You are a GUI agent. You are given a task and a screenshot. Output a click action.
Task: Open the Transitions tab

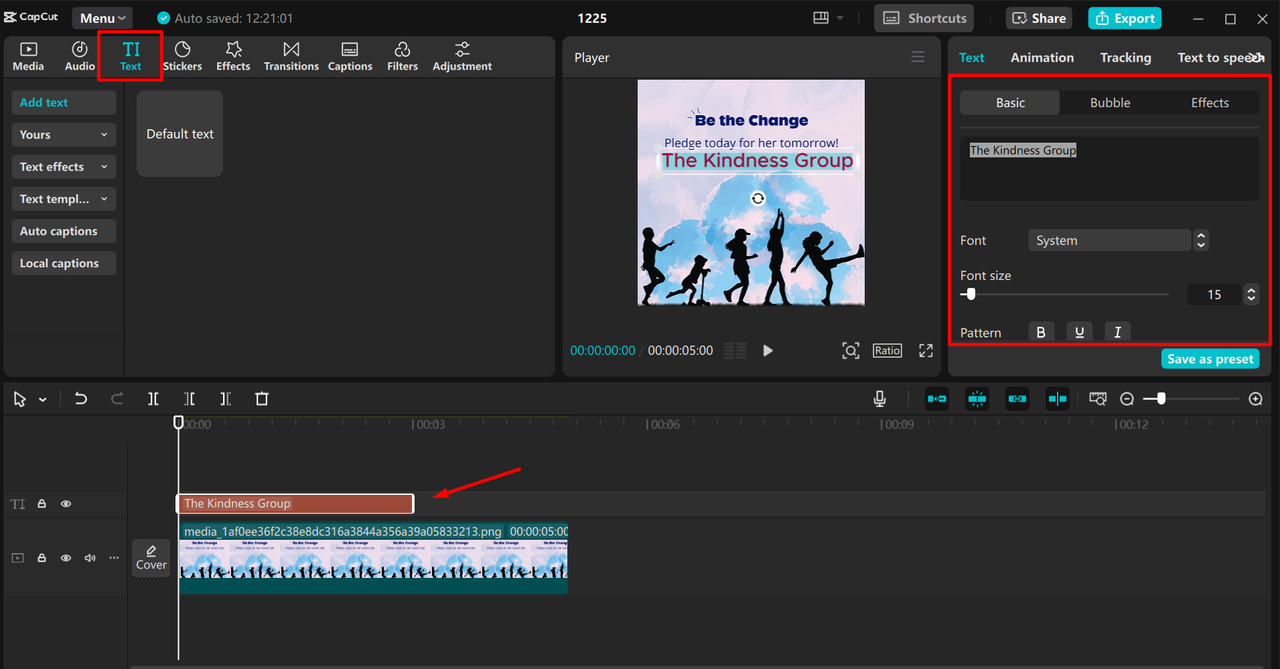(x=291, y=57)
